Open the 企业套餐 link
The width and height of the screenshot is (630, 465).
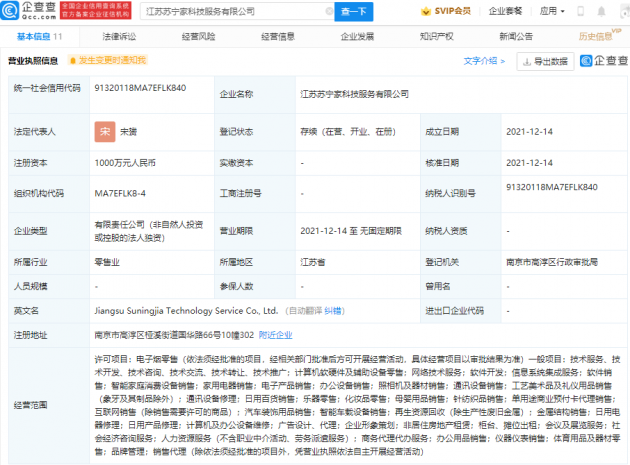(505, 11)
